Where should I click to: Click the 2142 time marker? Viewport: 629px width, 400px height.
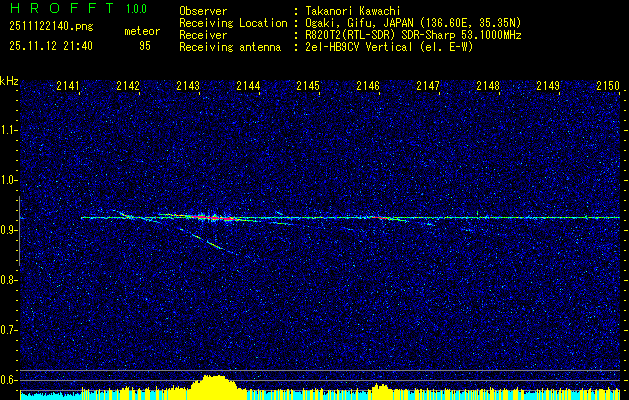pyautogui.click(x=128, y=85)
